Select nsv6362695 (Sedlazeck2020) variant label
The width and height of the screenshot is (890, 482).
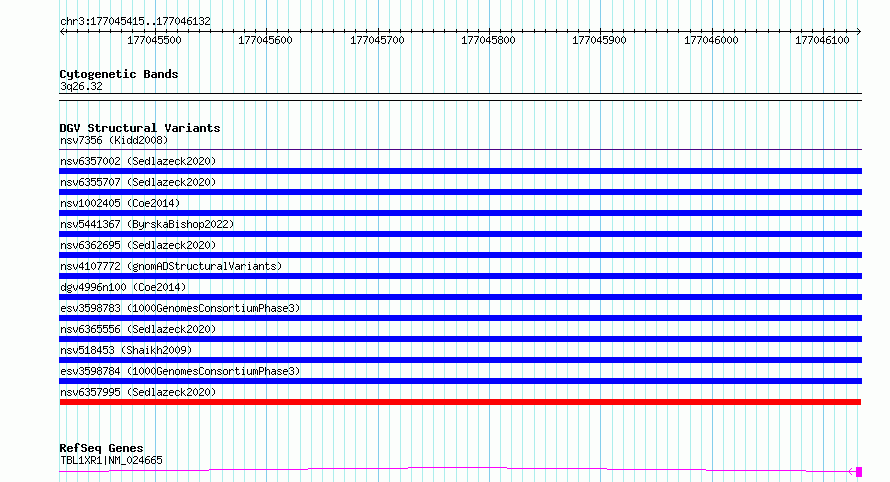point(138,245)
